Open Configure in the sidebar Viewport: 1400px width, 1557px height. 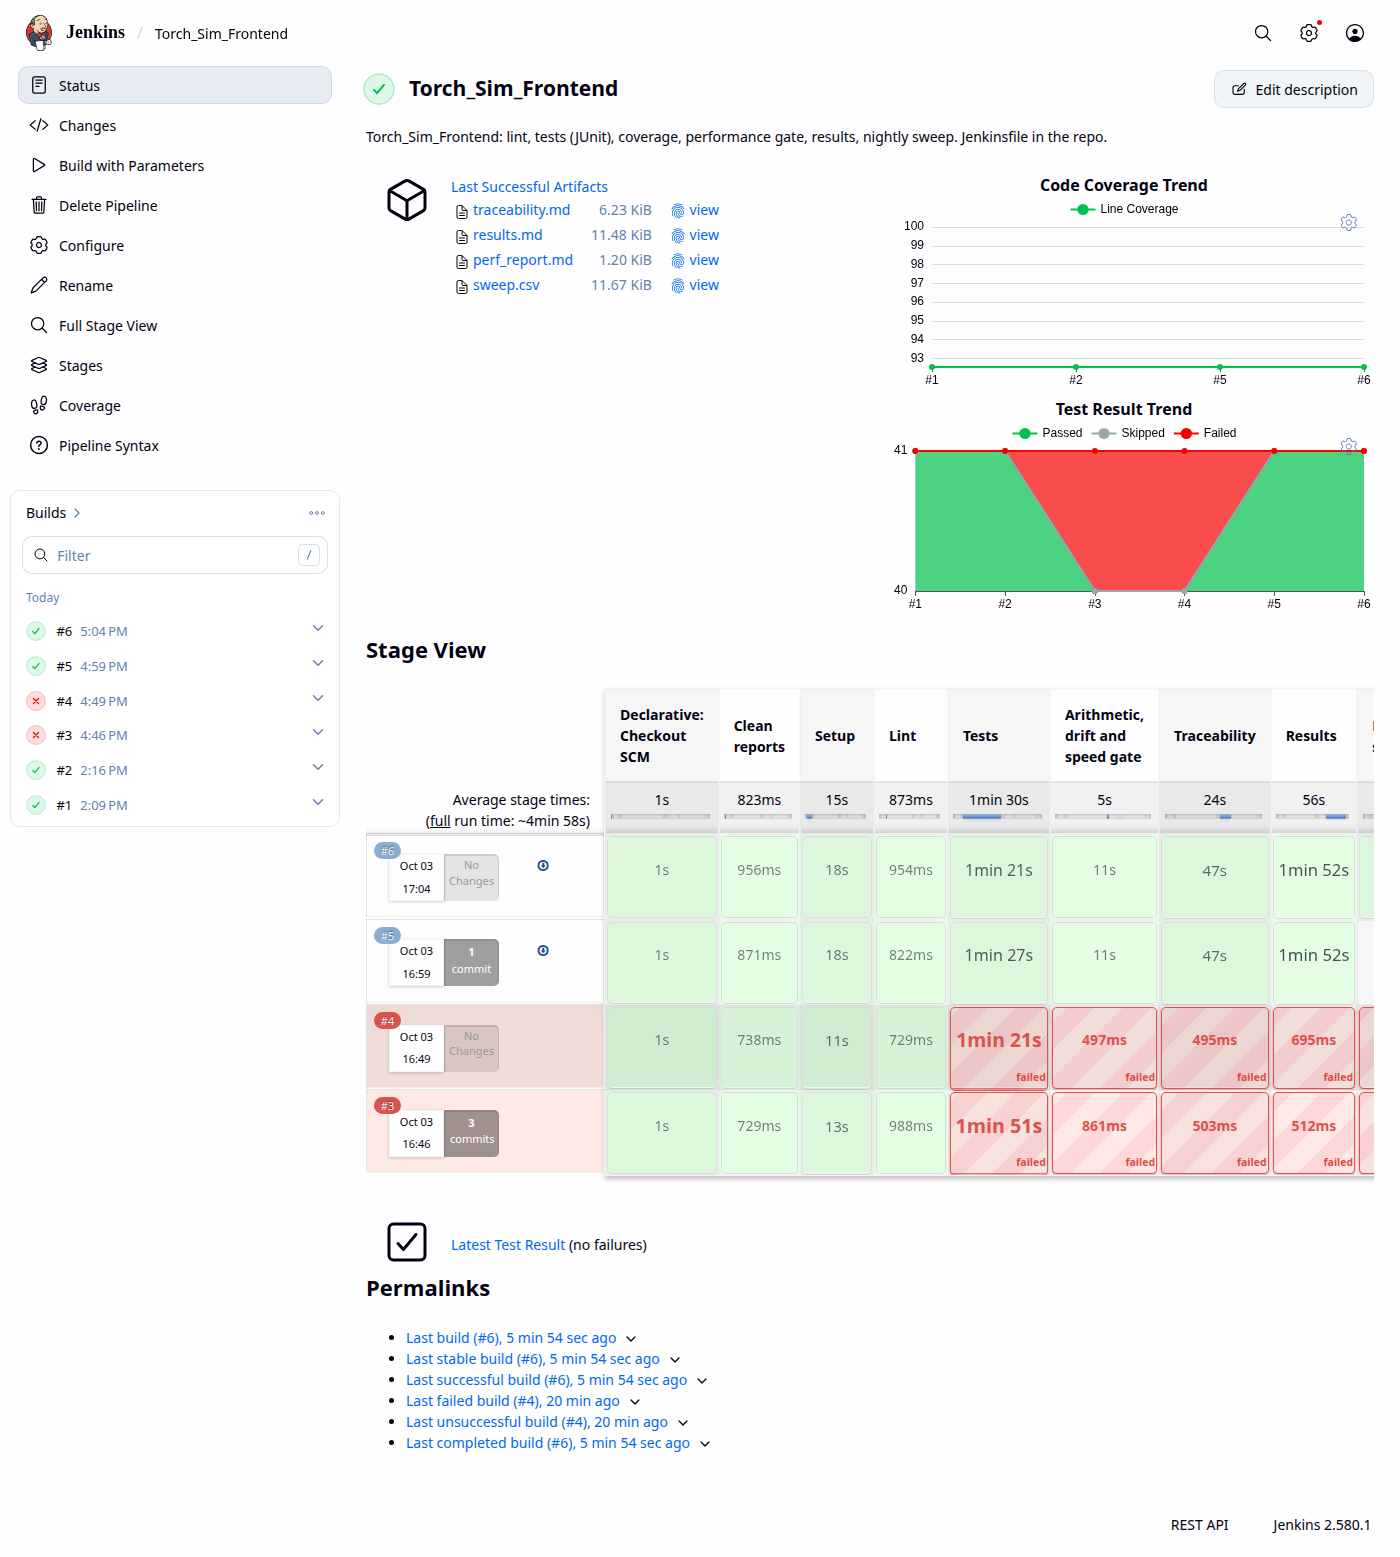(175, 246)
